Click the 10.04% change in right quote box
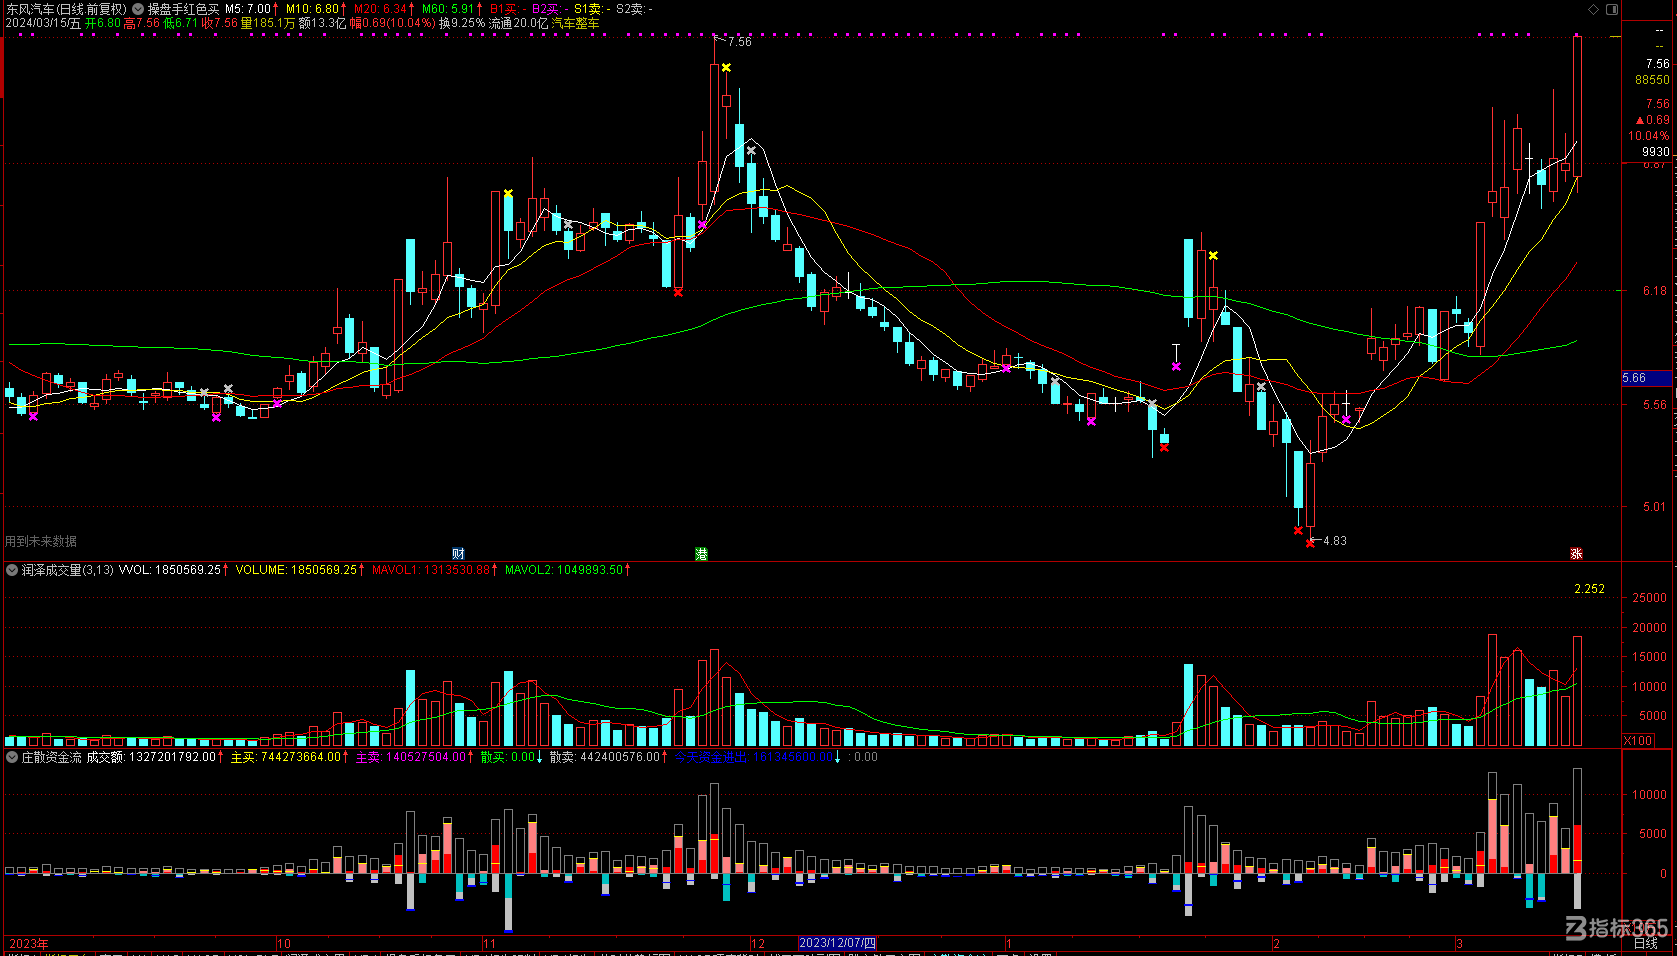Viewport: 1677px width, 956px height. [1649, 136]
